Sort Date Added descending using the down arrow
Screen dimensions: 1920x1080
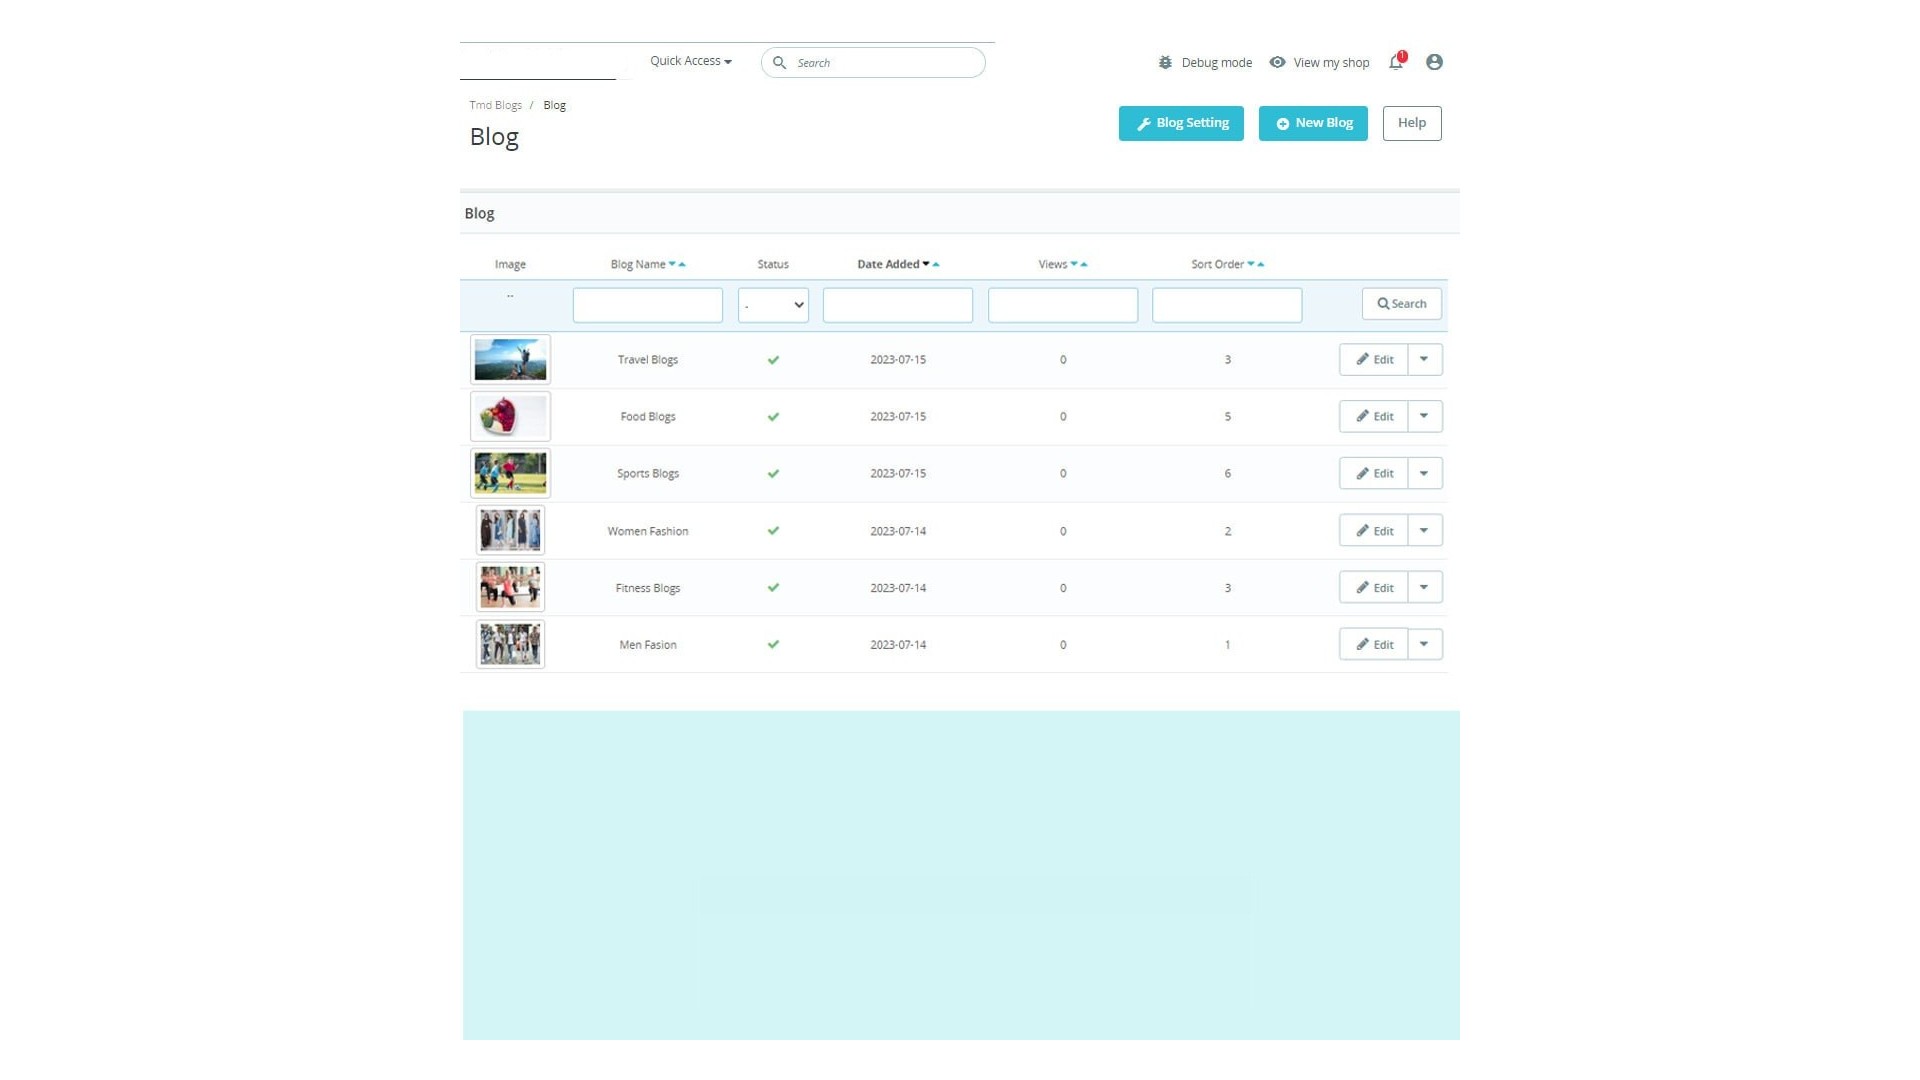[925, 264]
